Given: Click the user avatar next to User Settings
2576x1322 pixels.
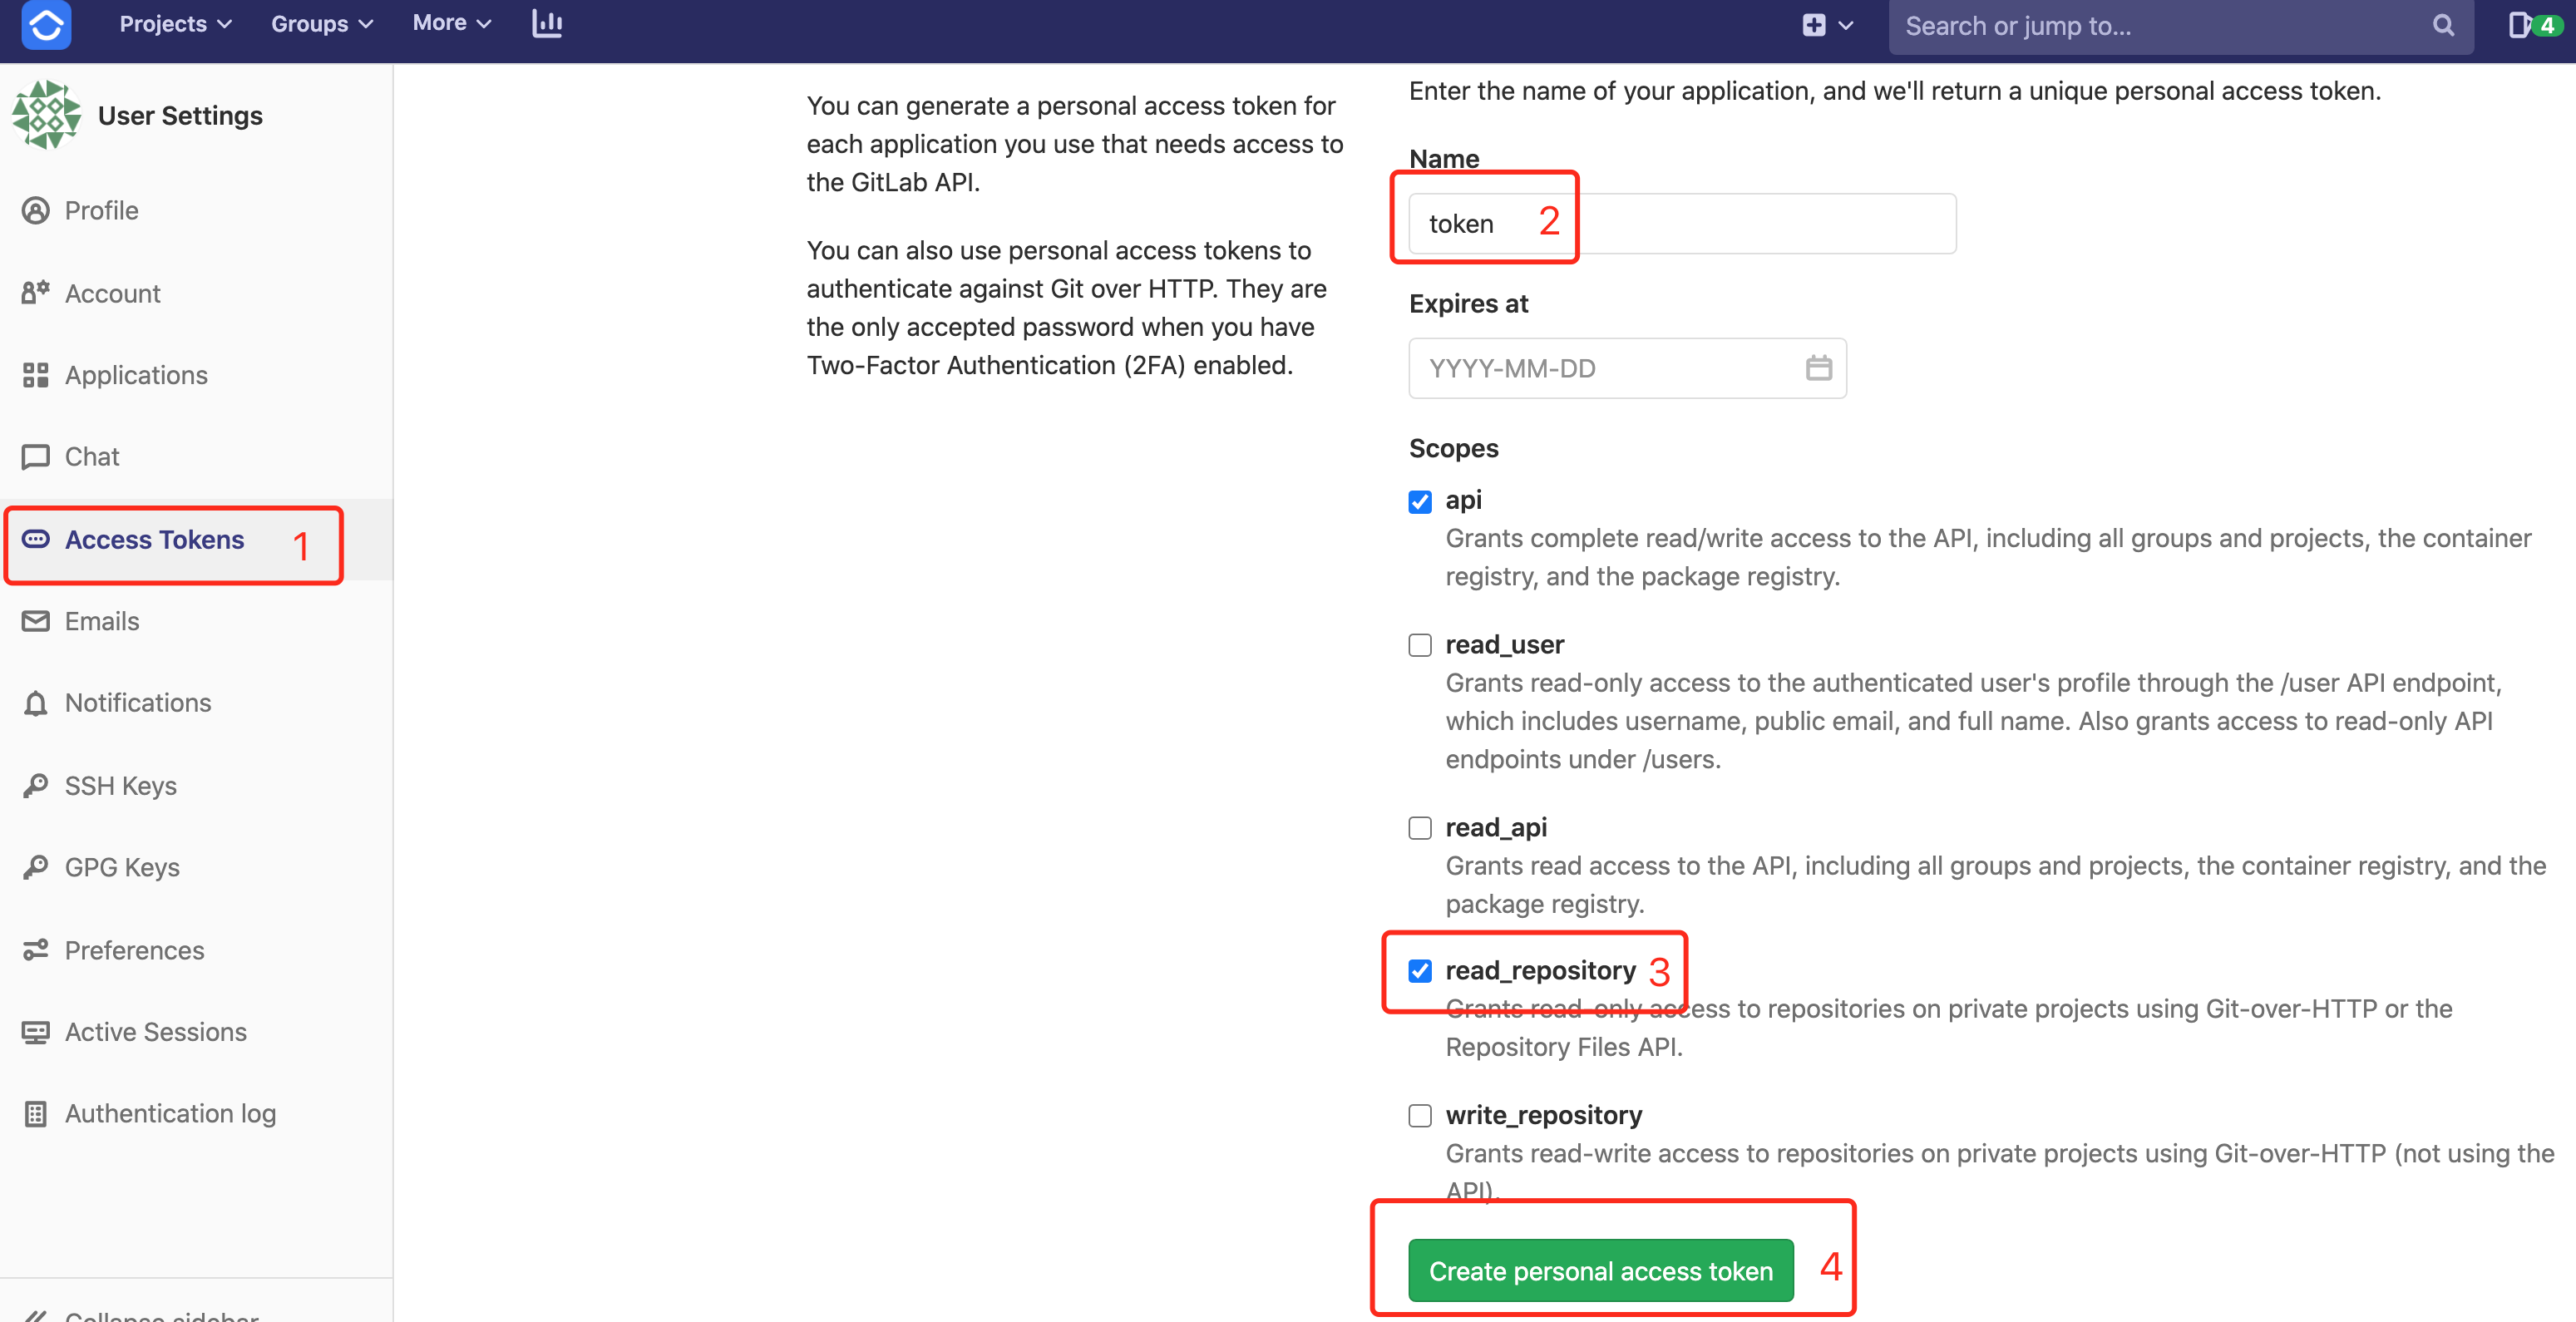Looking at the screenshot, I should coord(46,115).
